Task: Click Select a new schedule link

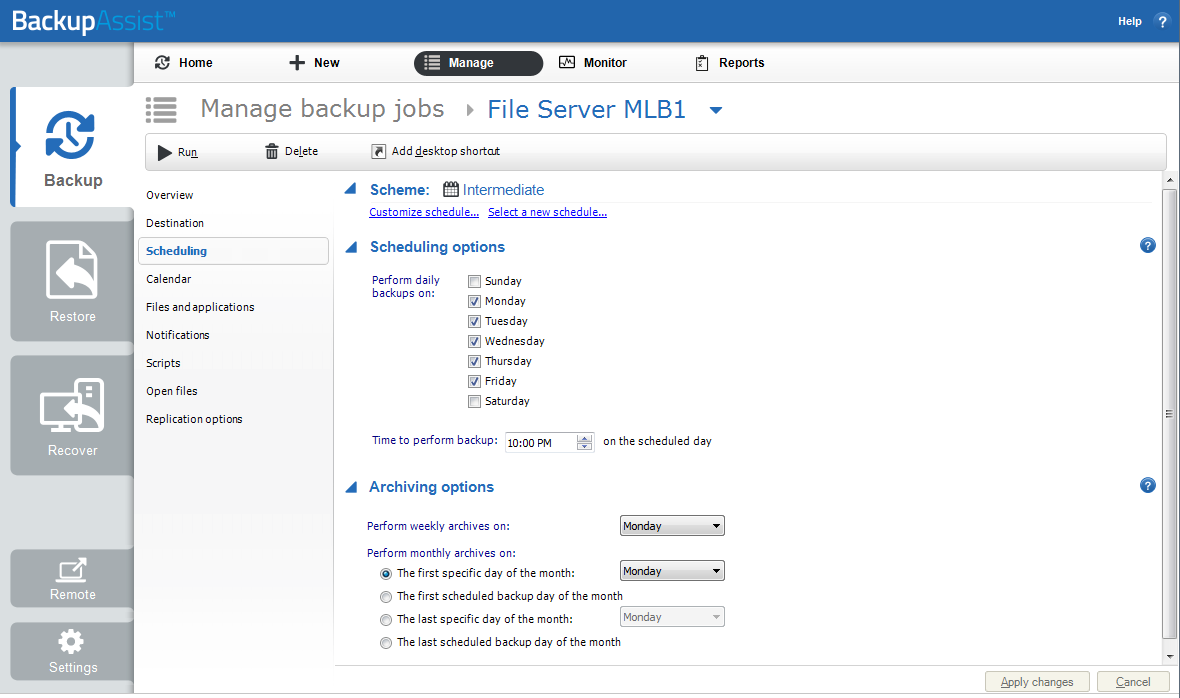Action: pos(547,212)
